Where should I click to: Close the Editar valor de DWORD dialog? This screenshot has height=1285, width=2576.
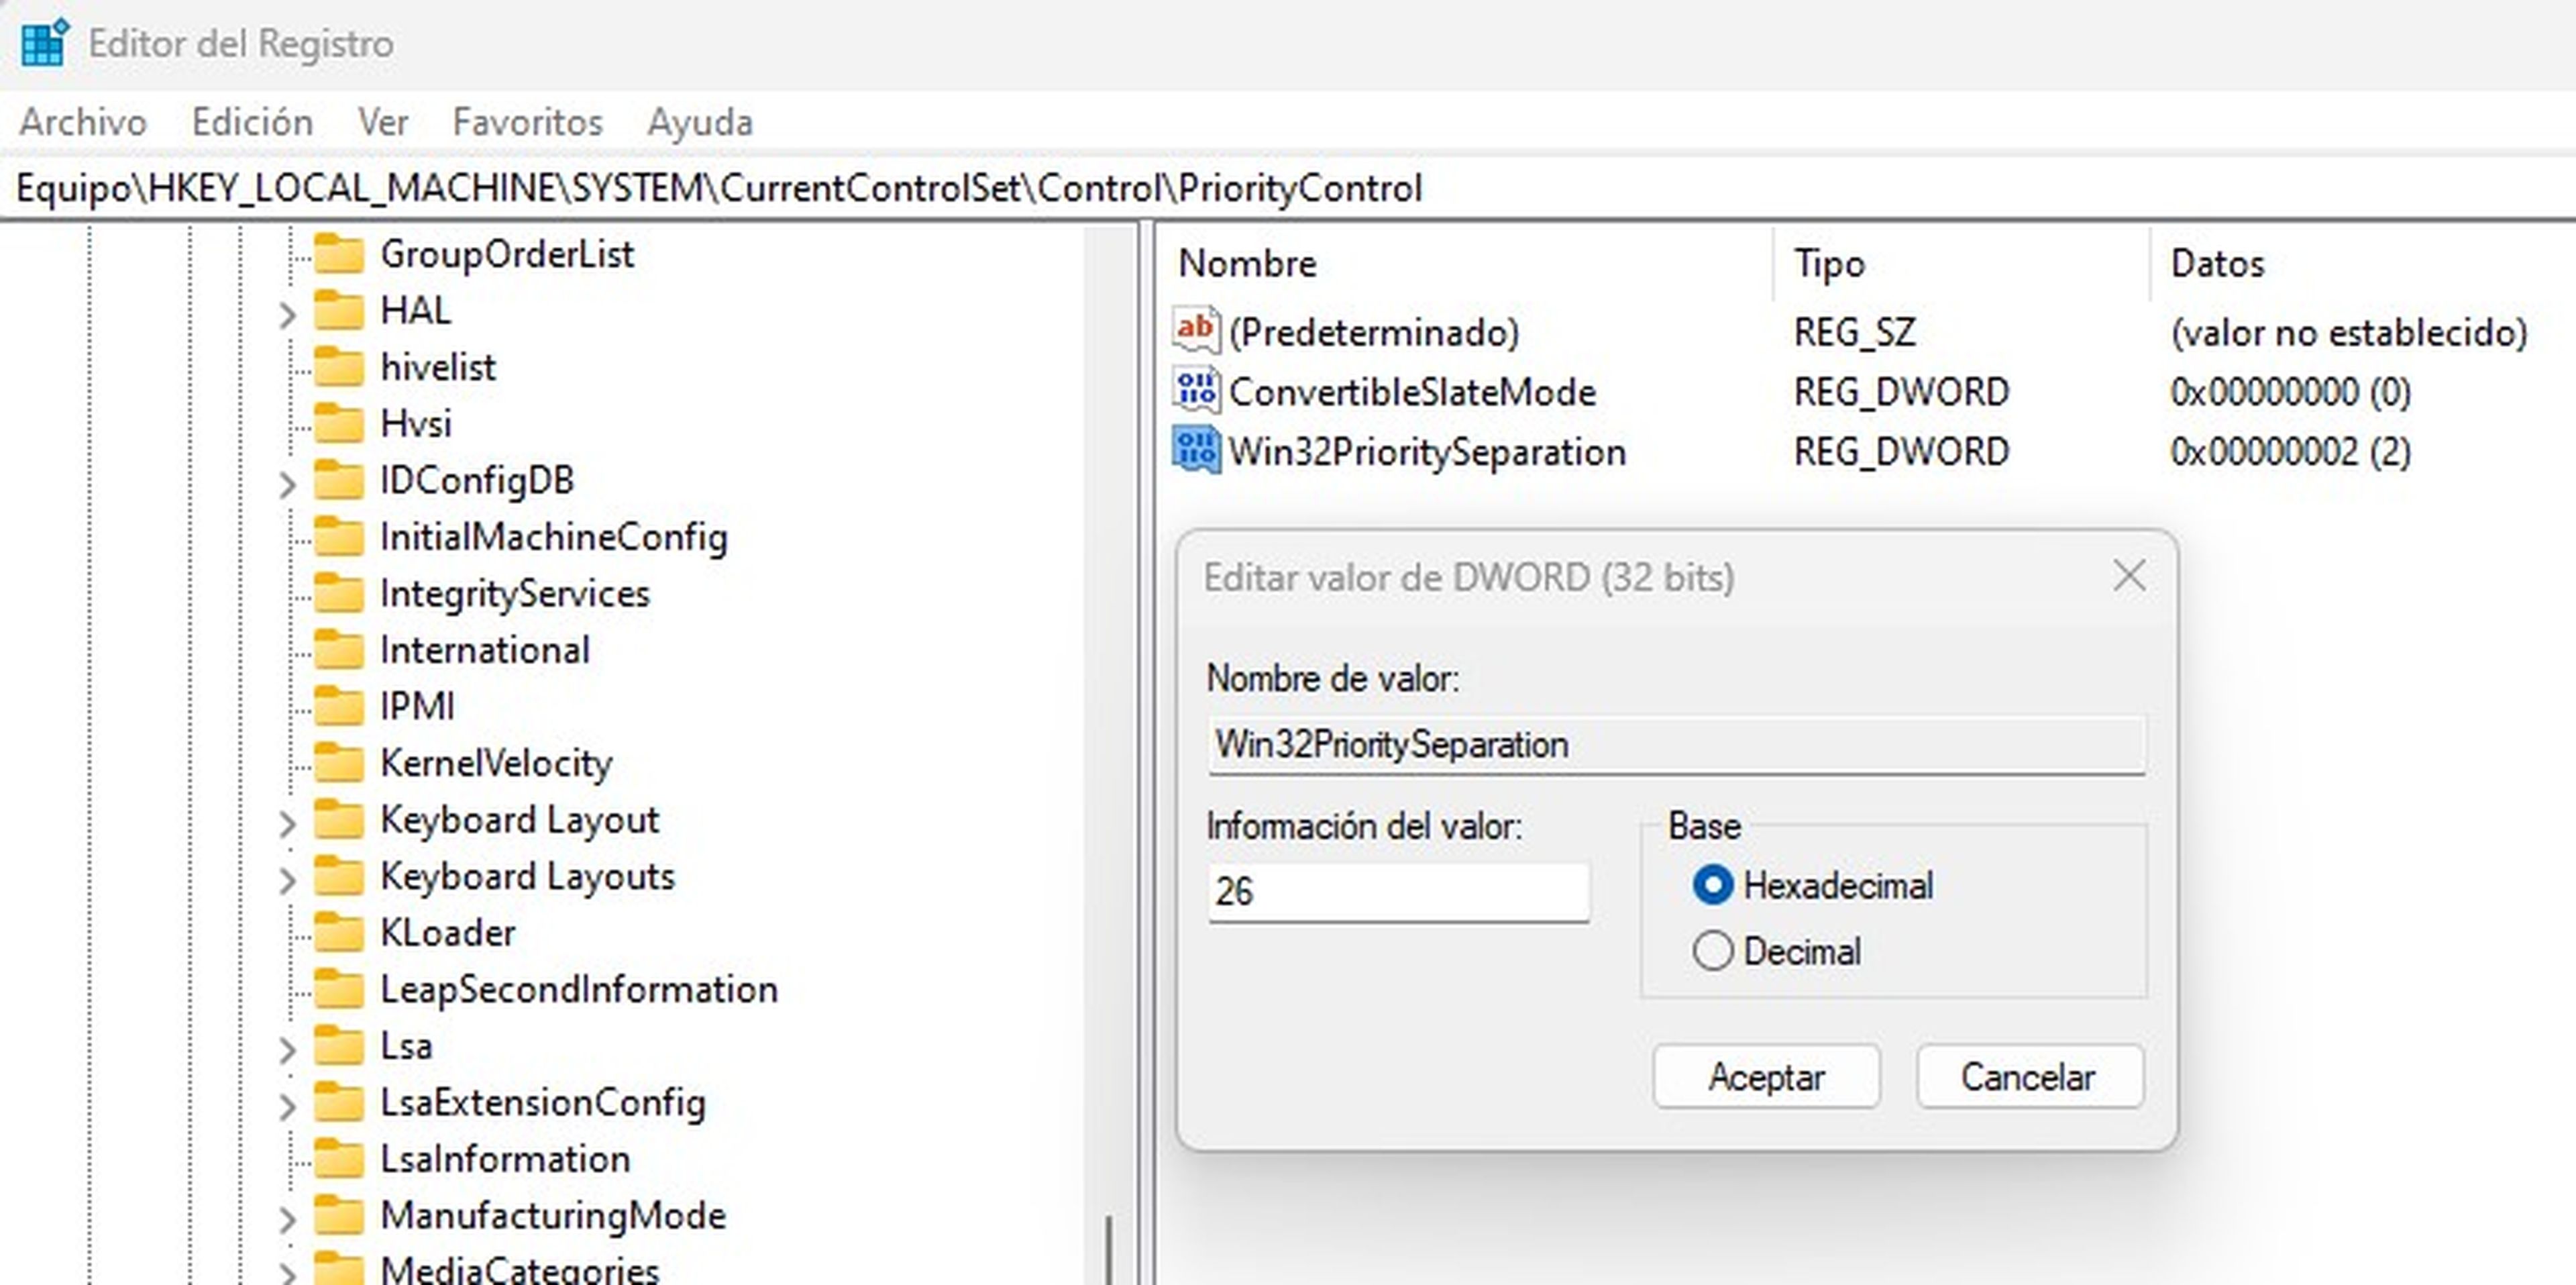(x=2130, y=576)
